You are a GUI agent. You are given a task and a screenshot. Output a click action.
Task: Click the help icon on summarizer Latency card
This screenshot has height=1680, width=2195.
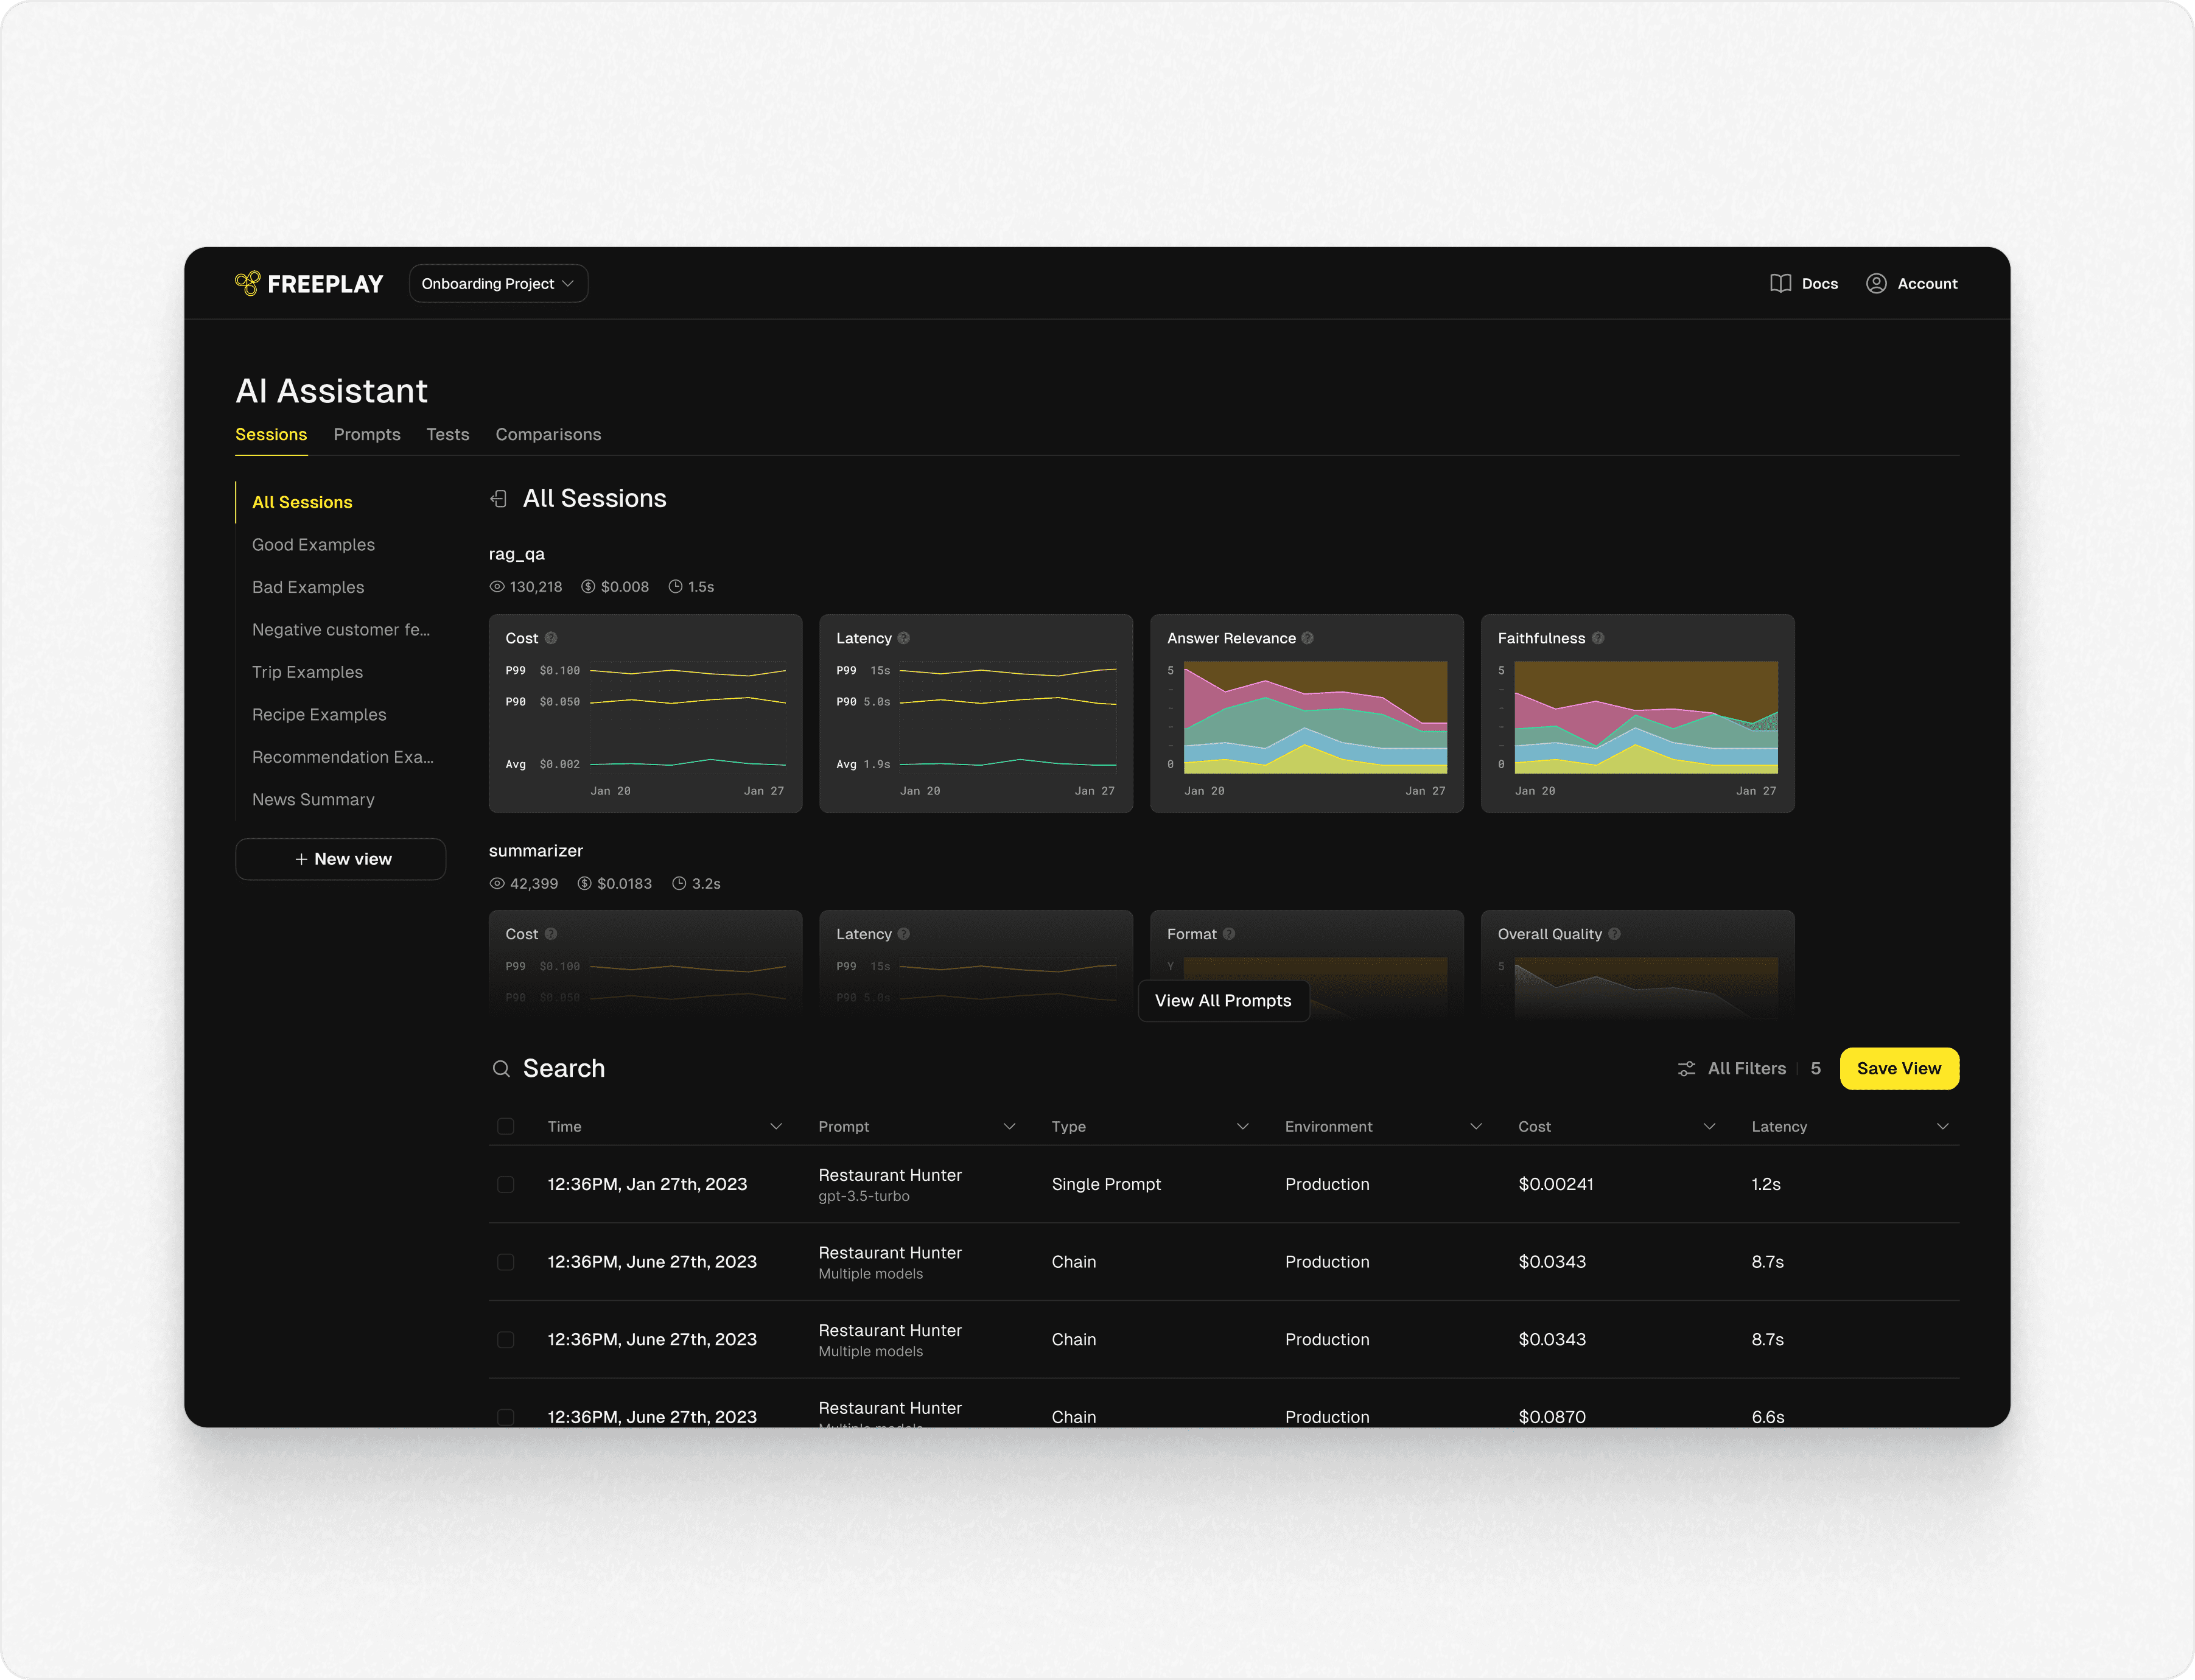(x=904, y=934)
